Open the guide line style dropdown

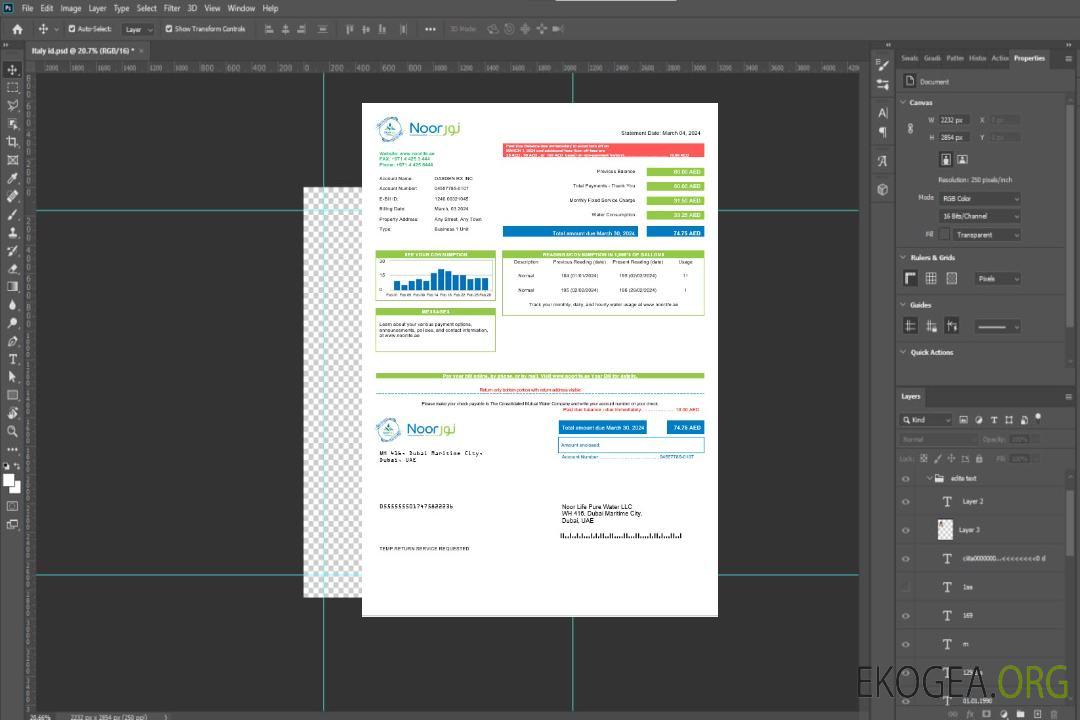coord(997,327)
